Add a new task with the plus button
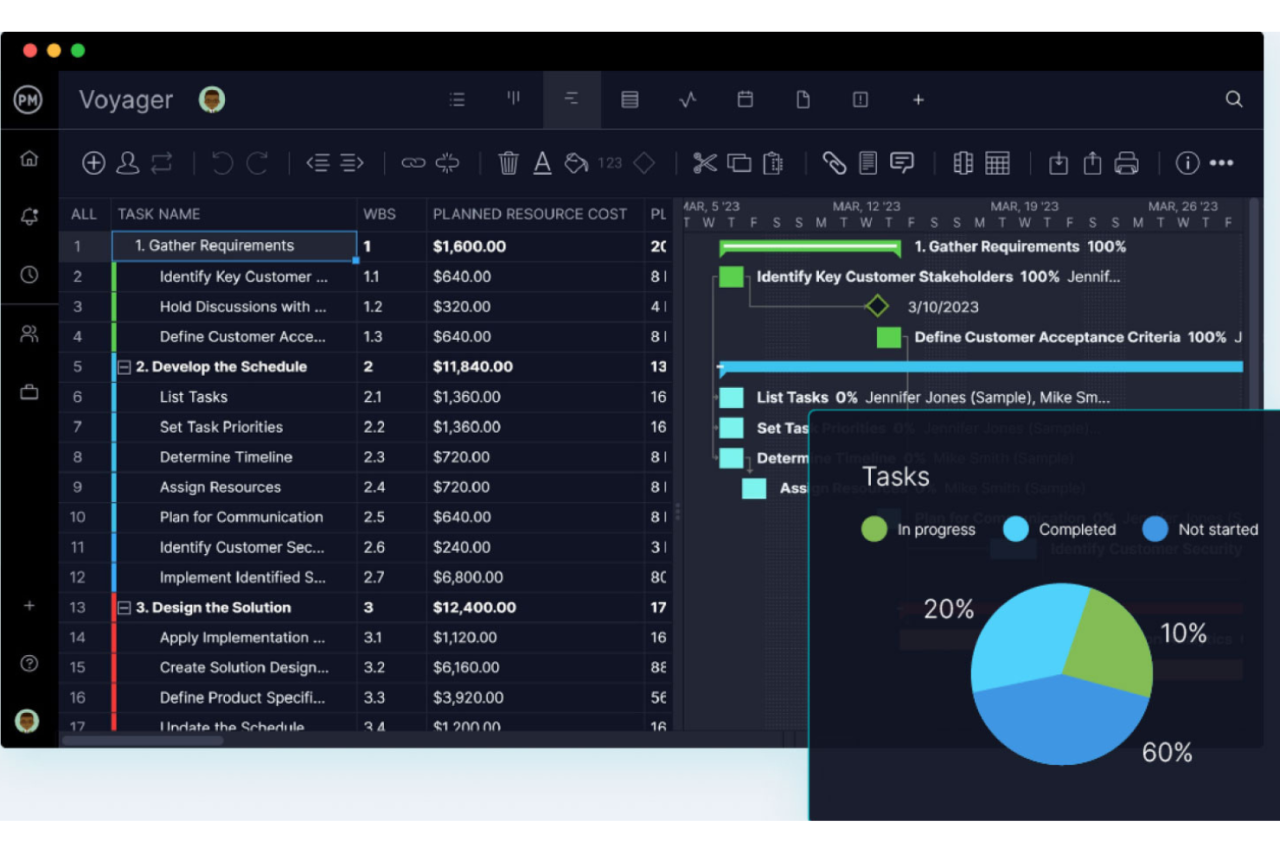 (93, 162)
